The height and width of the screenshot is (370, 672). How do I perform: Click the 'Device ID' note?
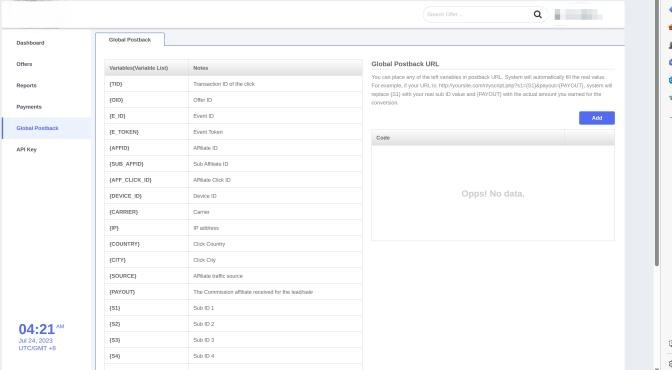pos(205,196)
